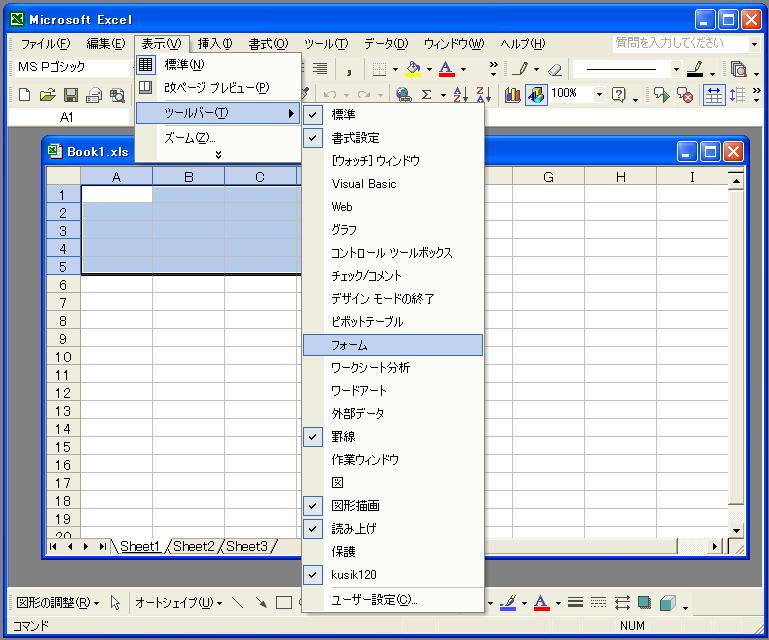This screenshot has height=640, width=769.
Task: Choose the Rectangle drawing tool
Action: [283, 602]
